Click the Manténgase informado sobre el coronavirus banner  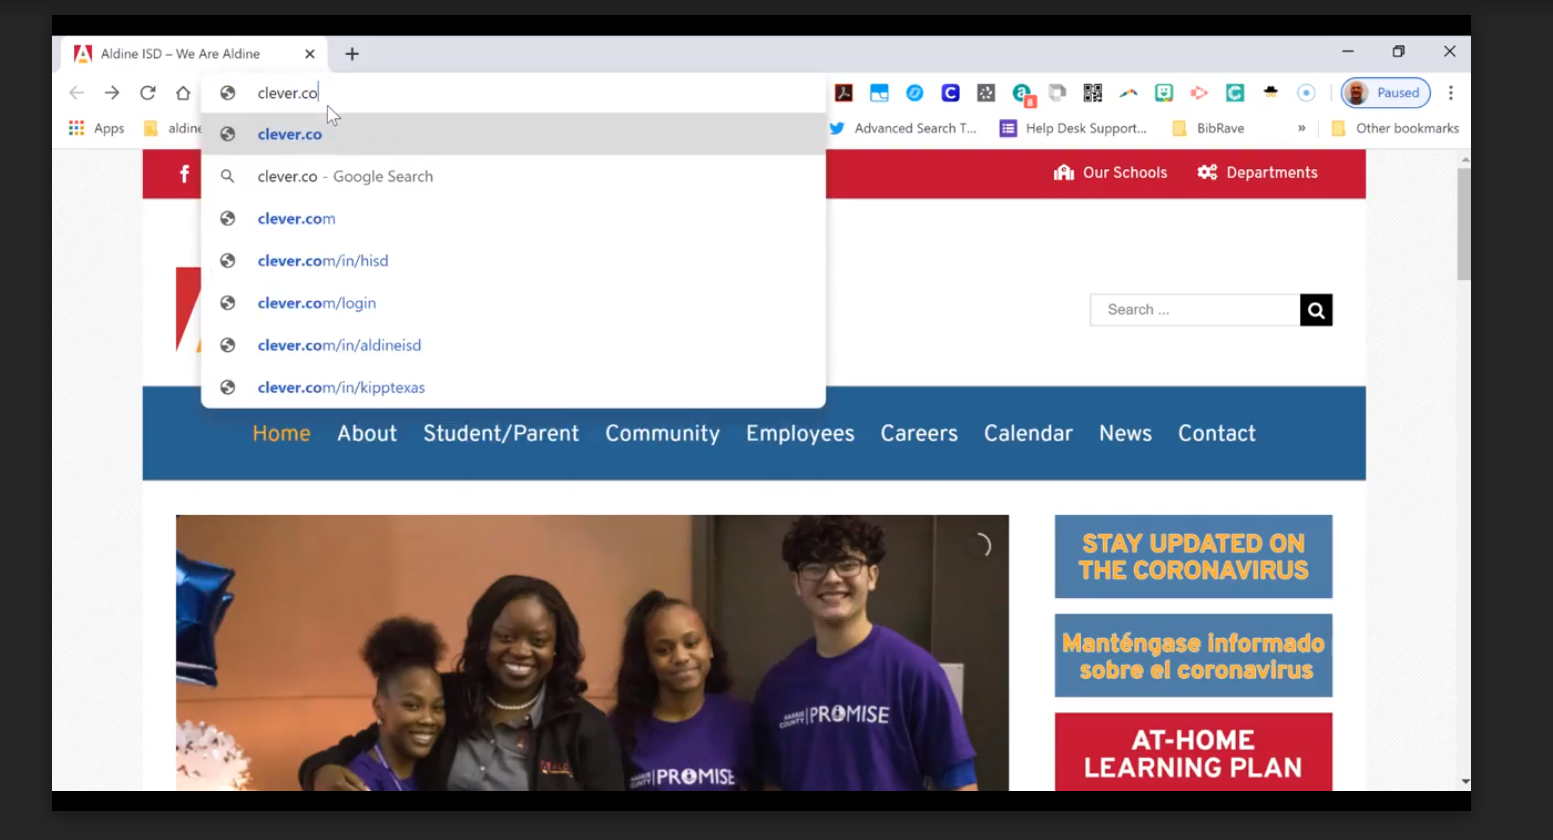pyautogui.click(x=1193, y=656)
